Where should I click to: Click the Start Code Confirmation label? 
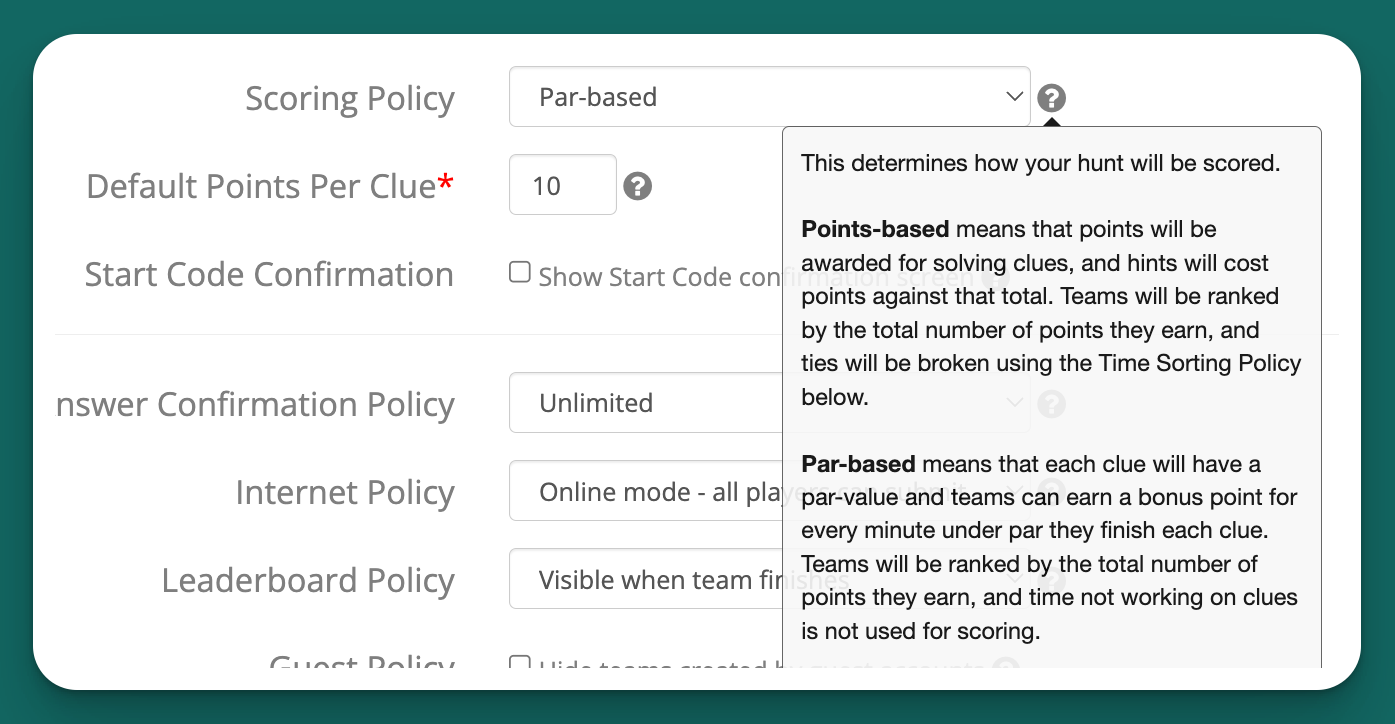point(269,274)
